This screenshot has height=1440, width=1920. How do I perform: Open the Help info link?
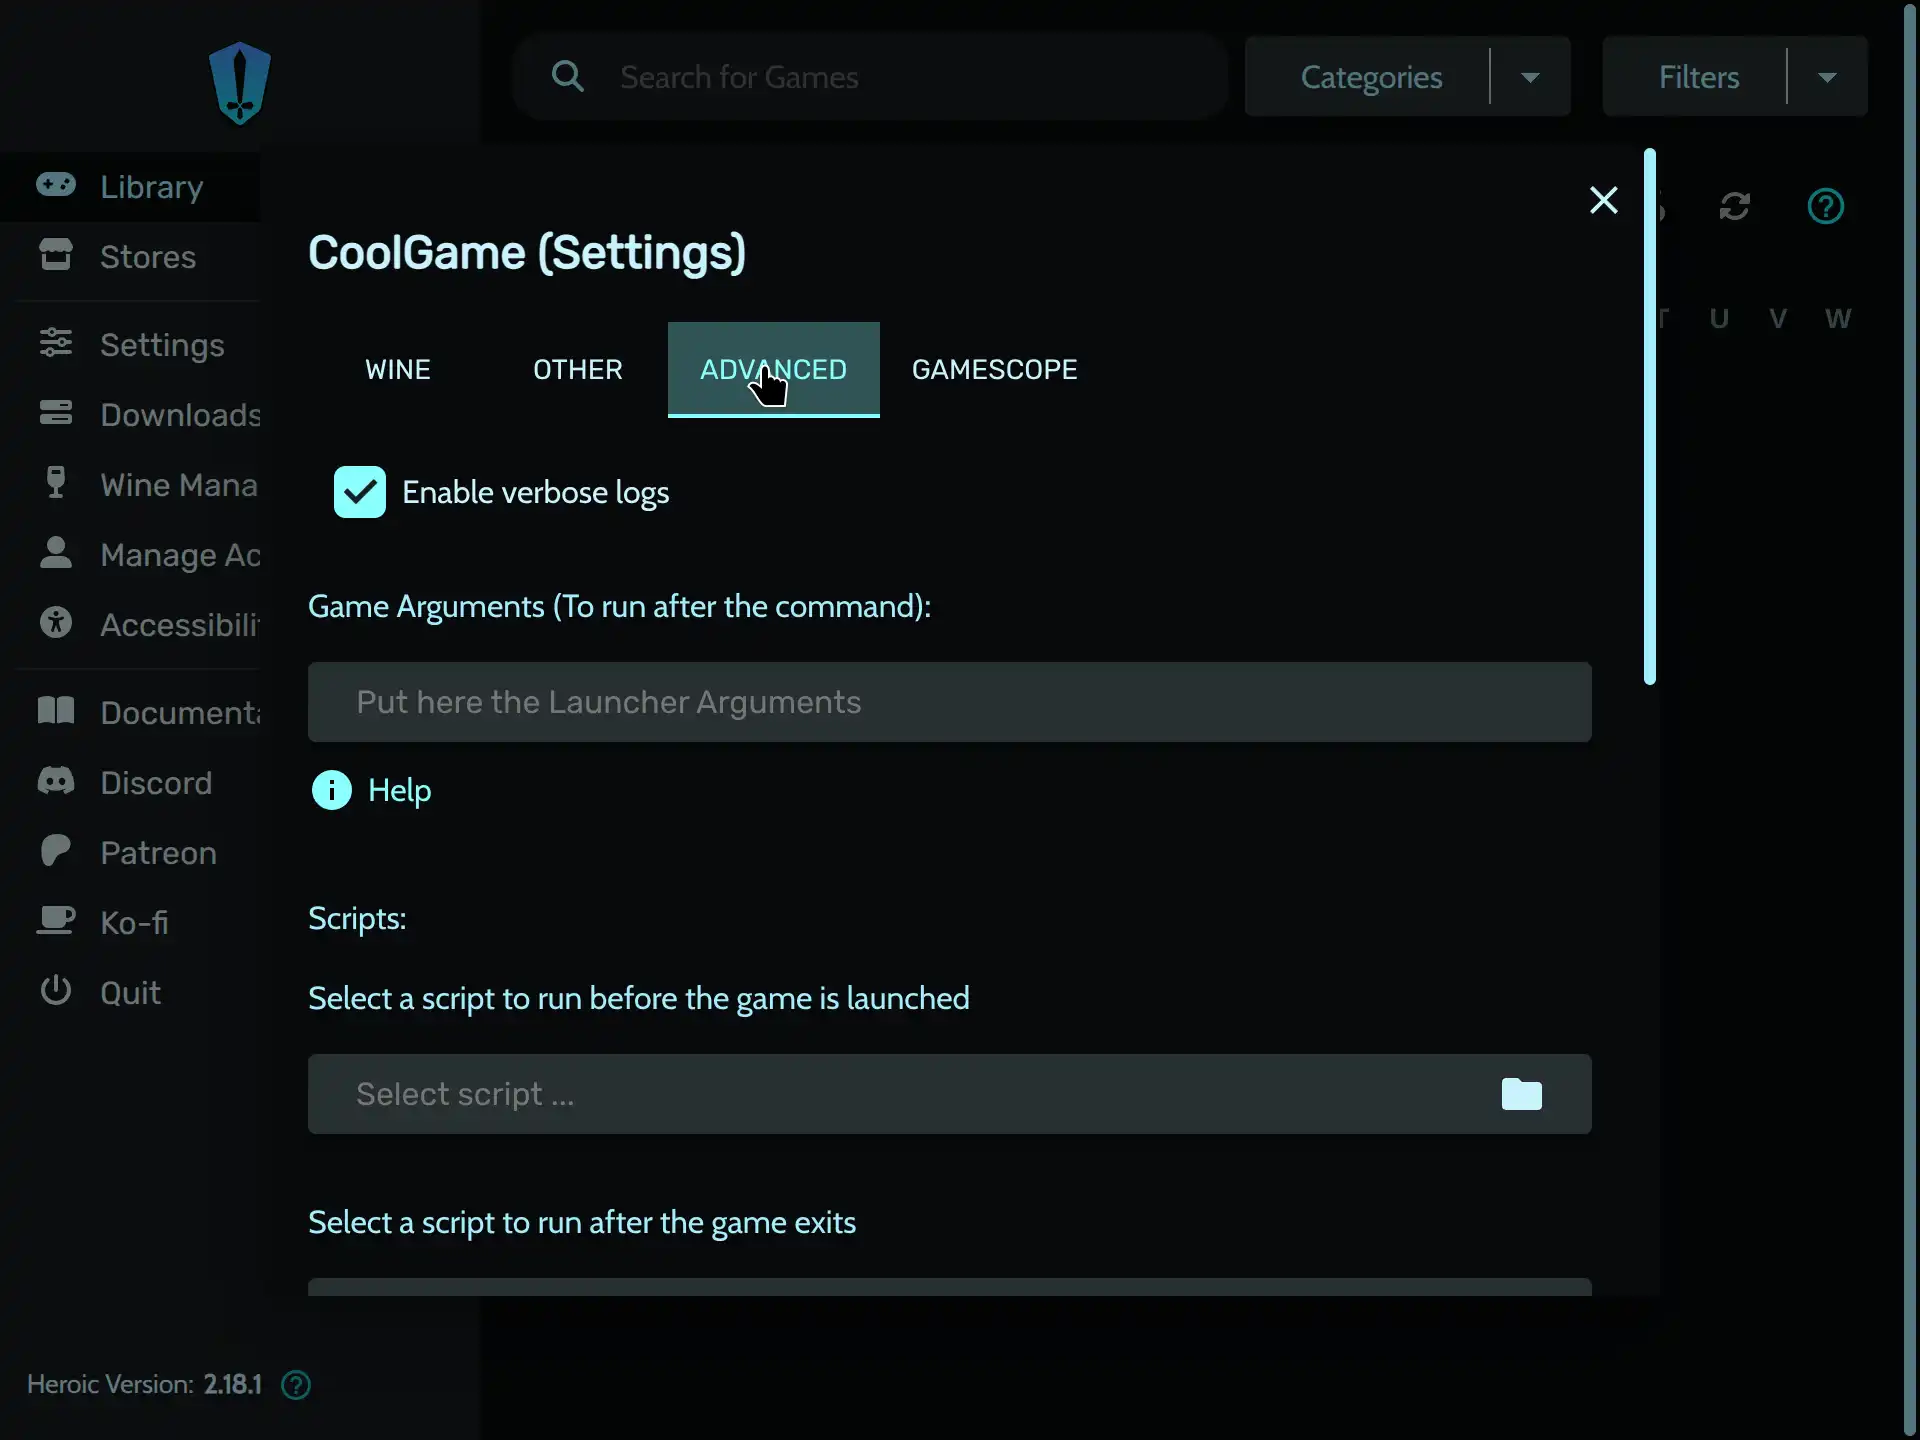[399, 790]
